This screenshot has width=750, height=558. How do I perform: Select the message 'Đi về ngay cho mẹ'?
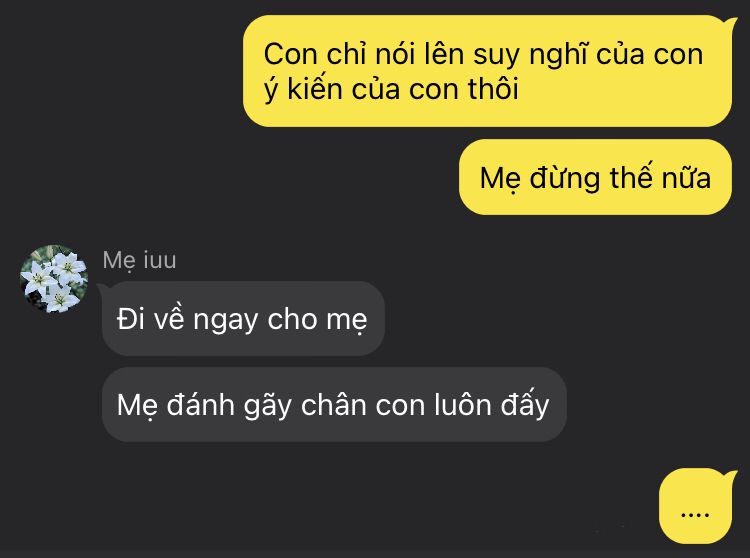pos(243,318)
